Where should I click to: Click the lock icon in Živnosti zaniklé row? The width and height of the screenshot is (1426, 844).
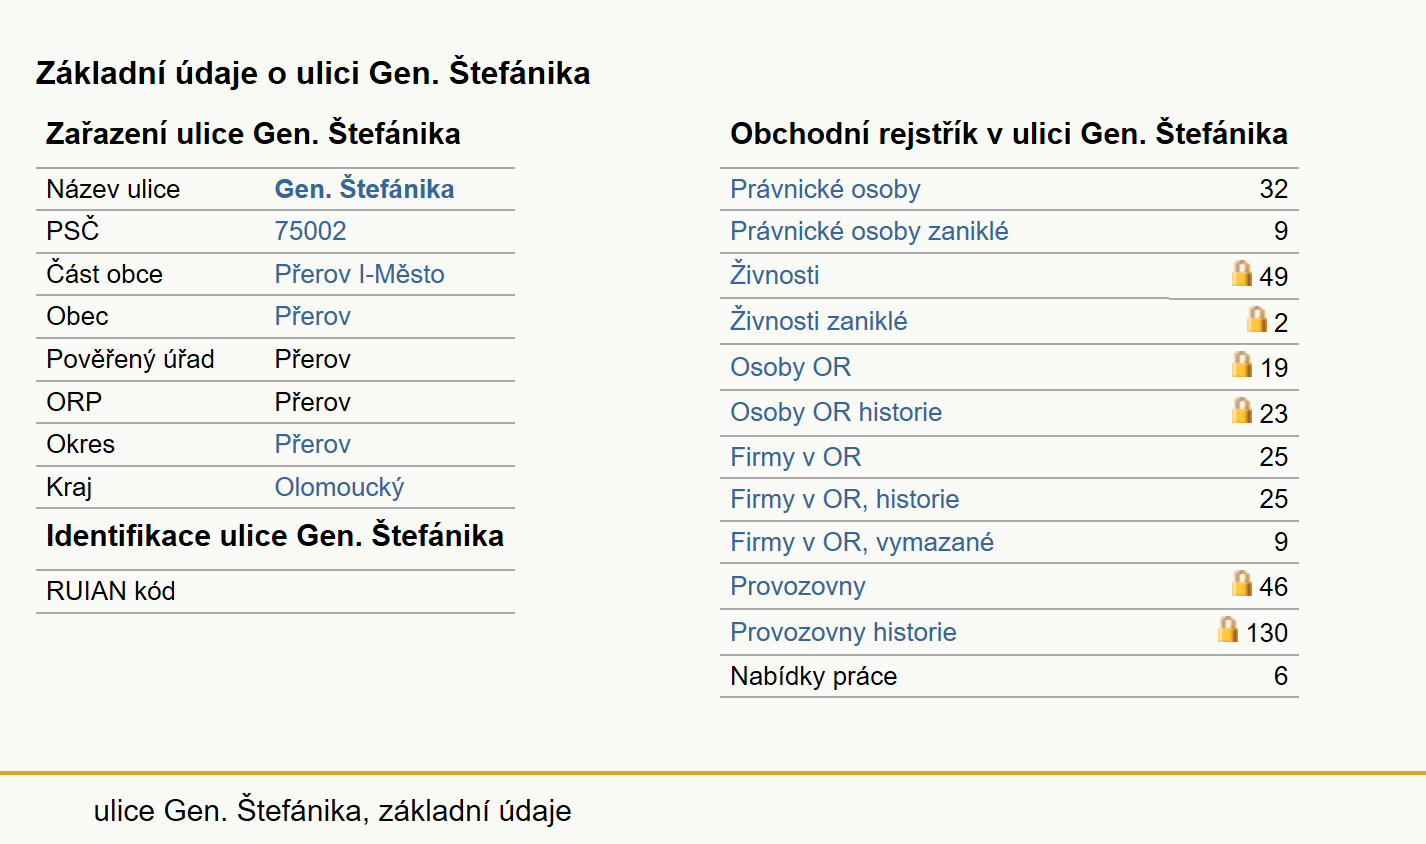1257,319
